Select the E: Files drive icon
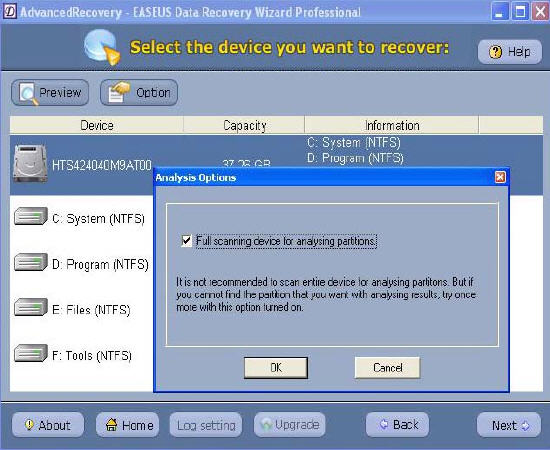Image resolution: width=550 pixels, height=450 pixels. tap(31, 307)
